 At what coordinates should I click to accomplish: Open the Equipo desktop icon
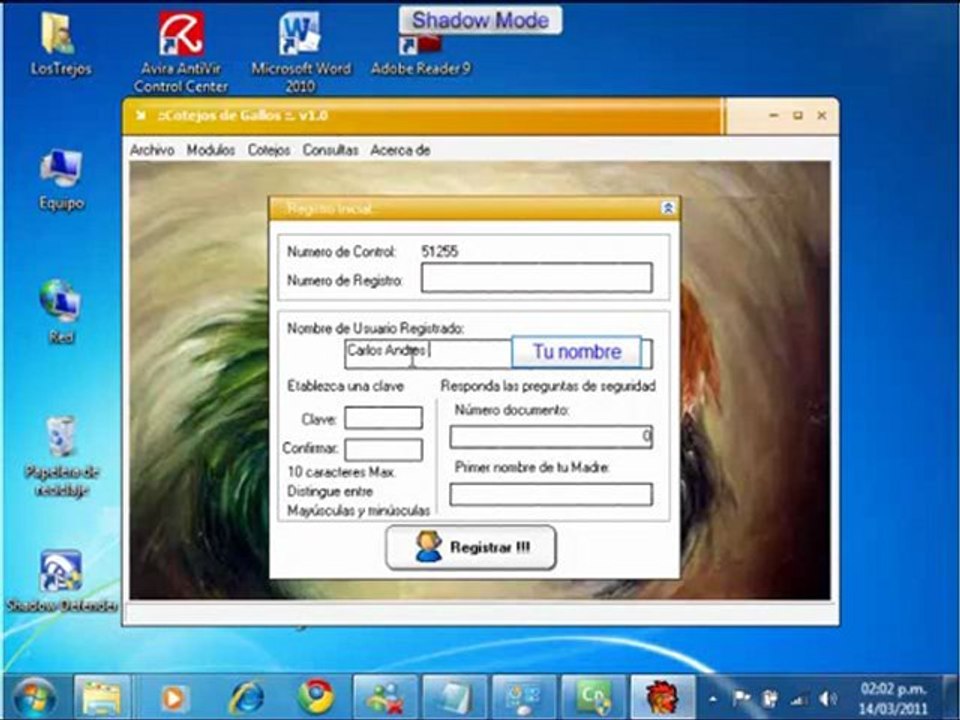coord(61,179)
